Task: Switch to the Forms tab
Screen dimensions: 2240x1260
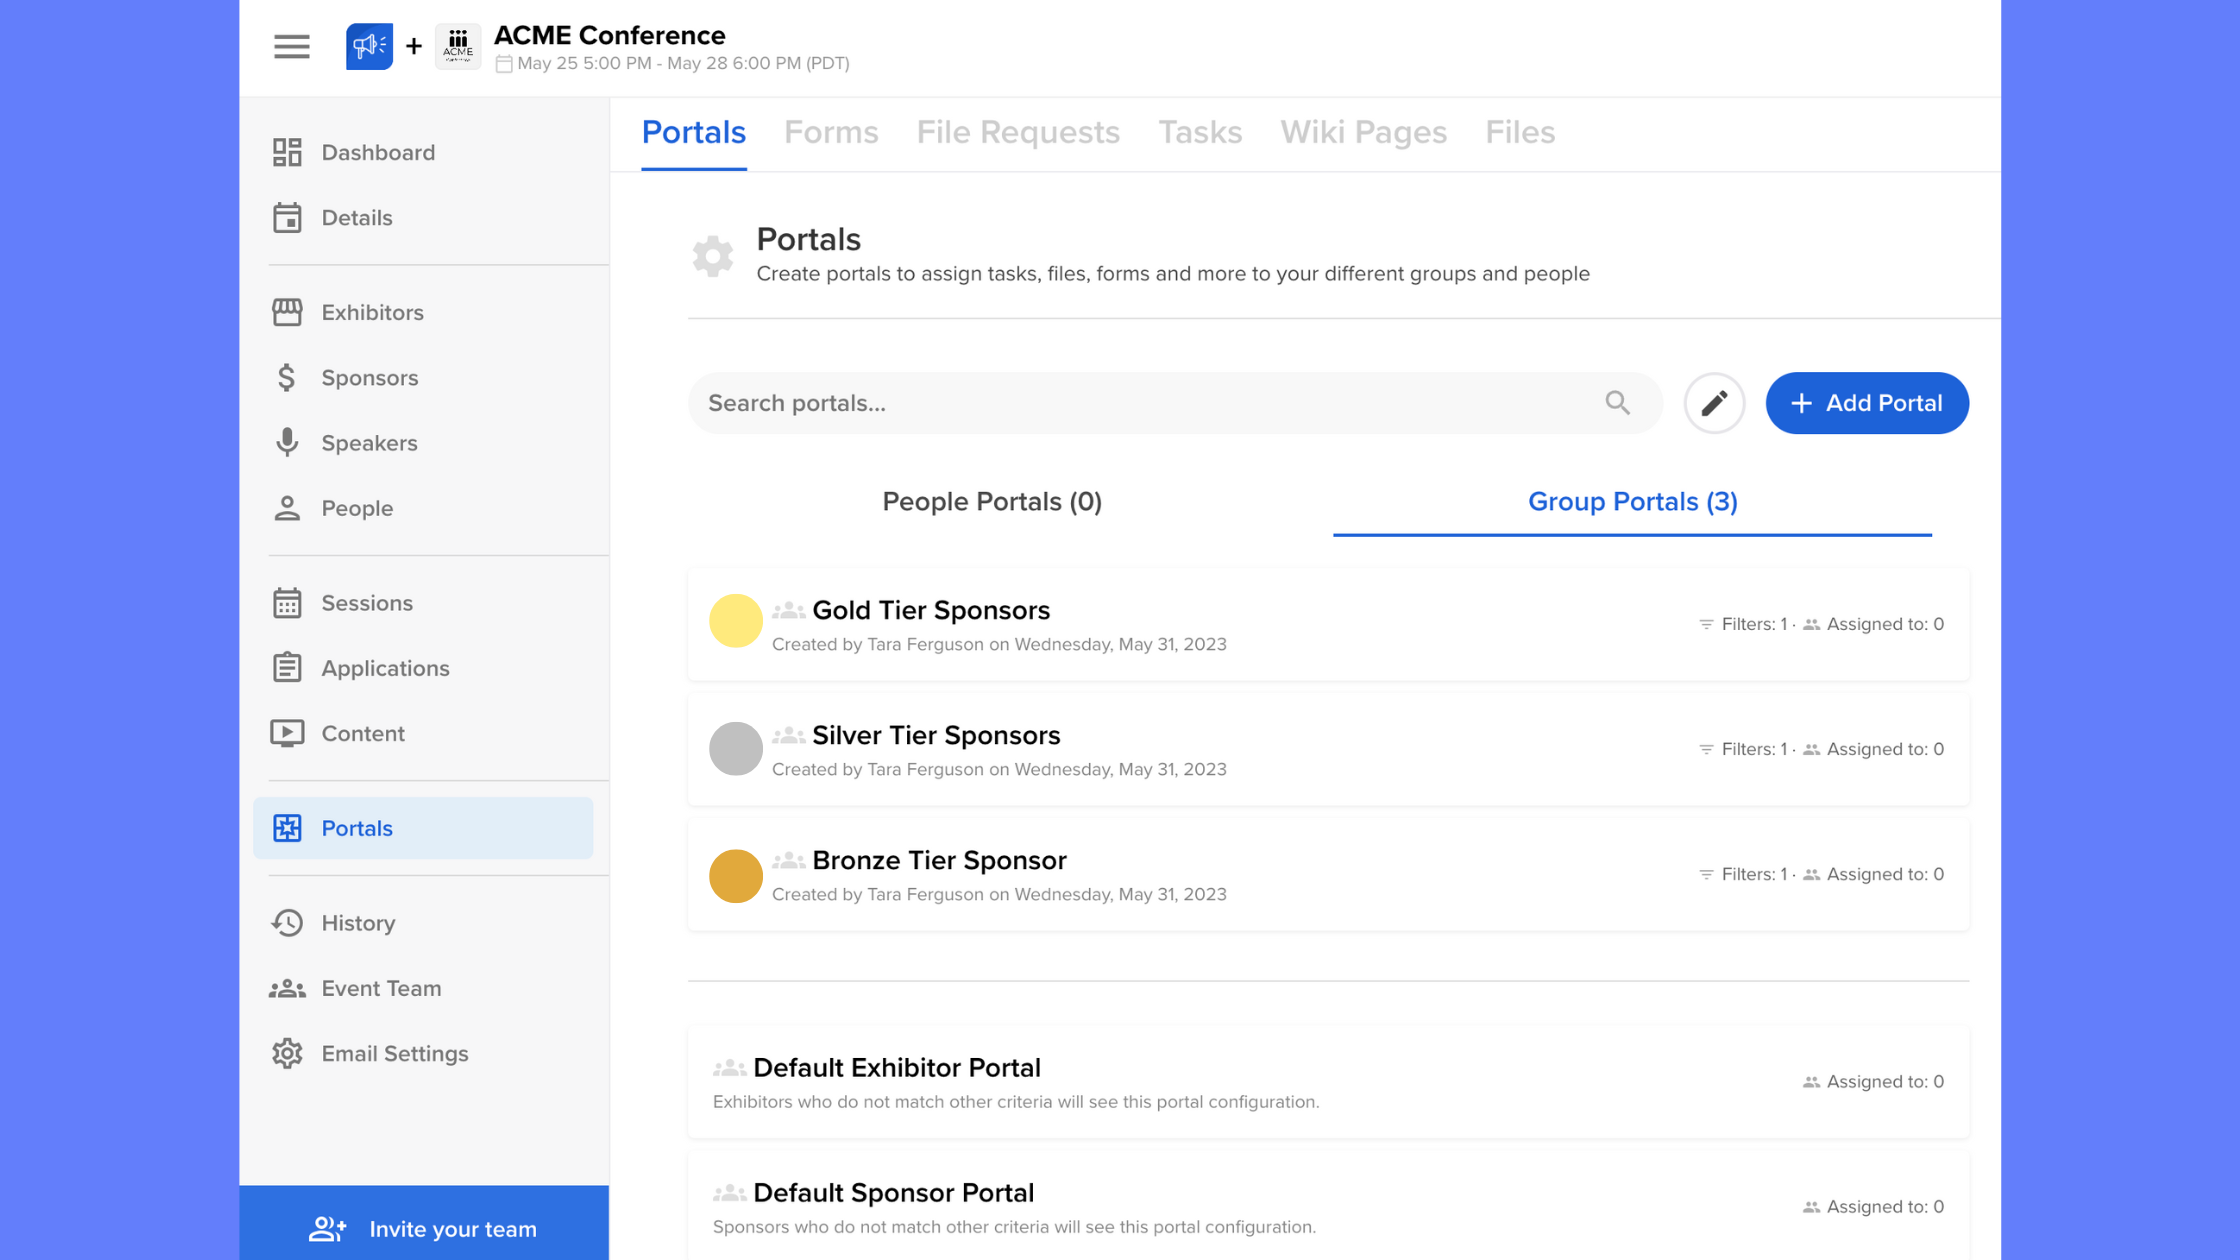Action: [x=830, y=132]
